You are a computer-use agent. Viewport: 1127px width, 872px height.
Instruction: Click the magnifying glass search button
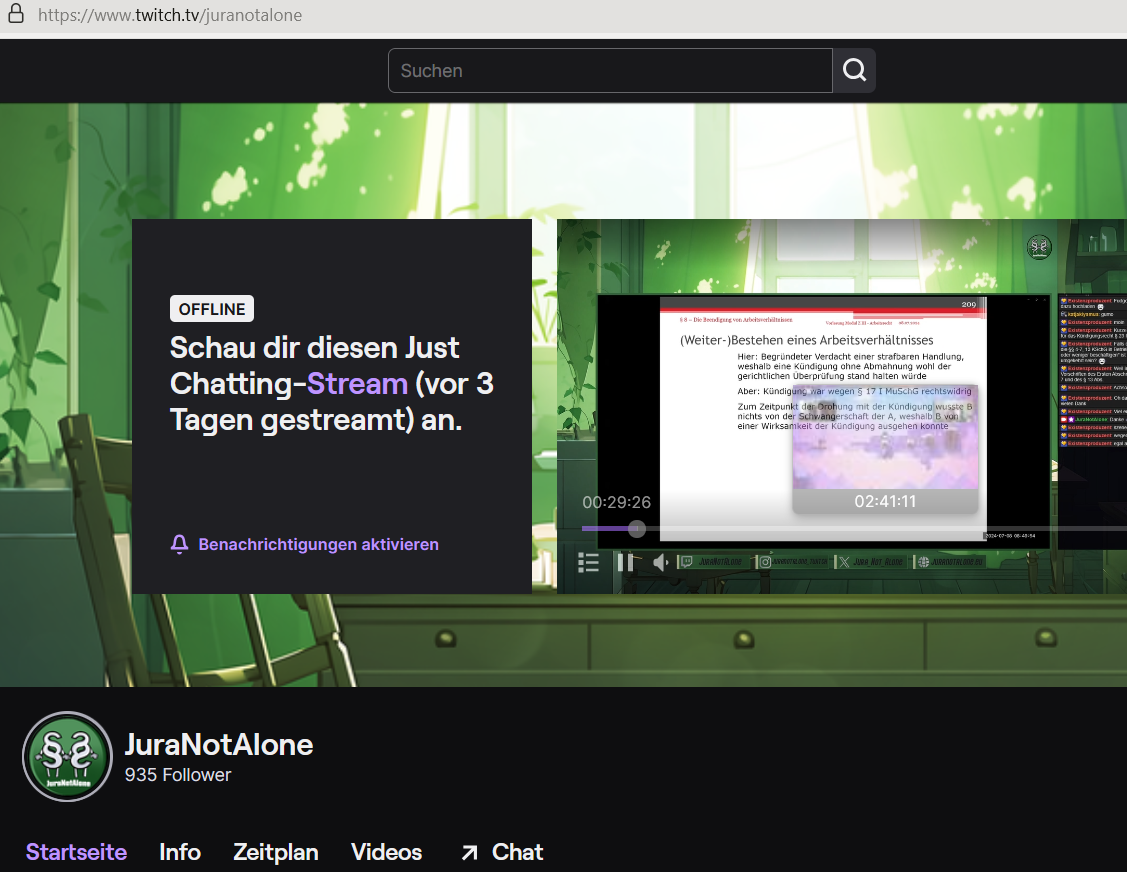854,71
